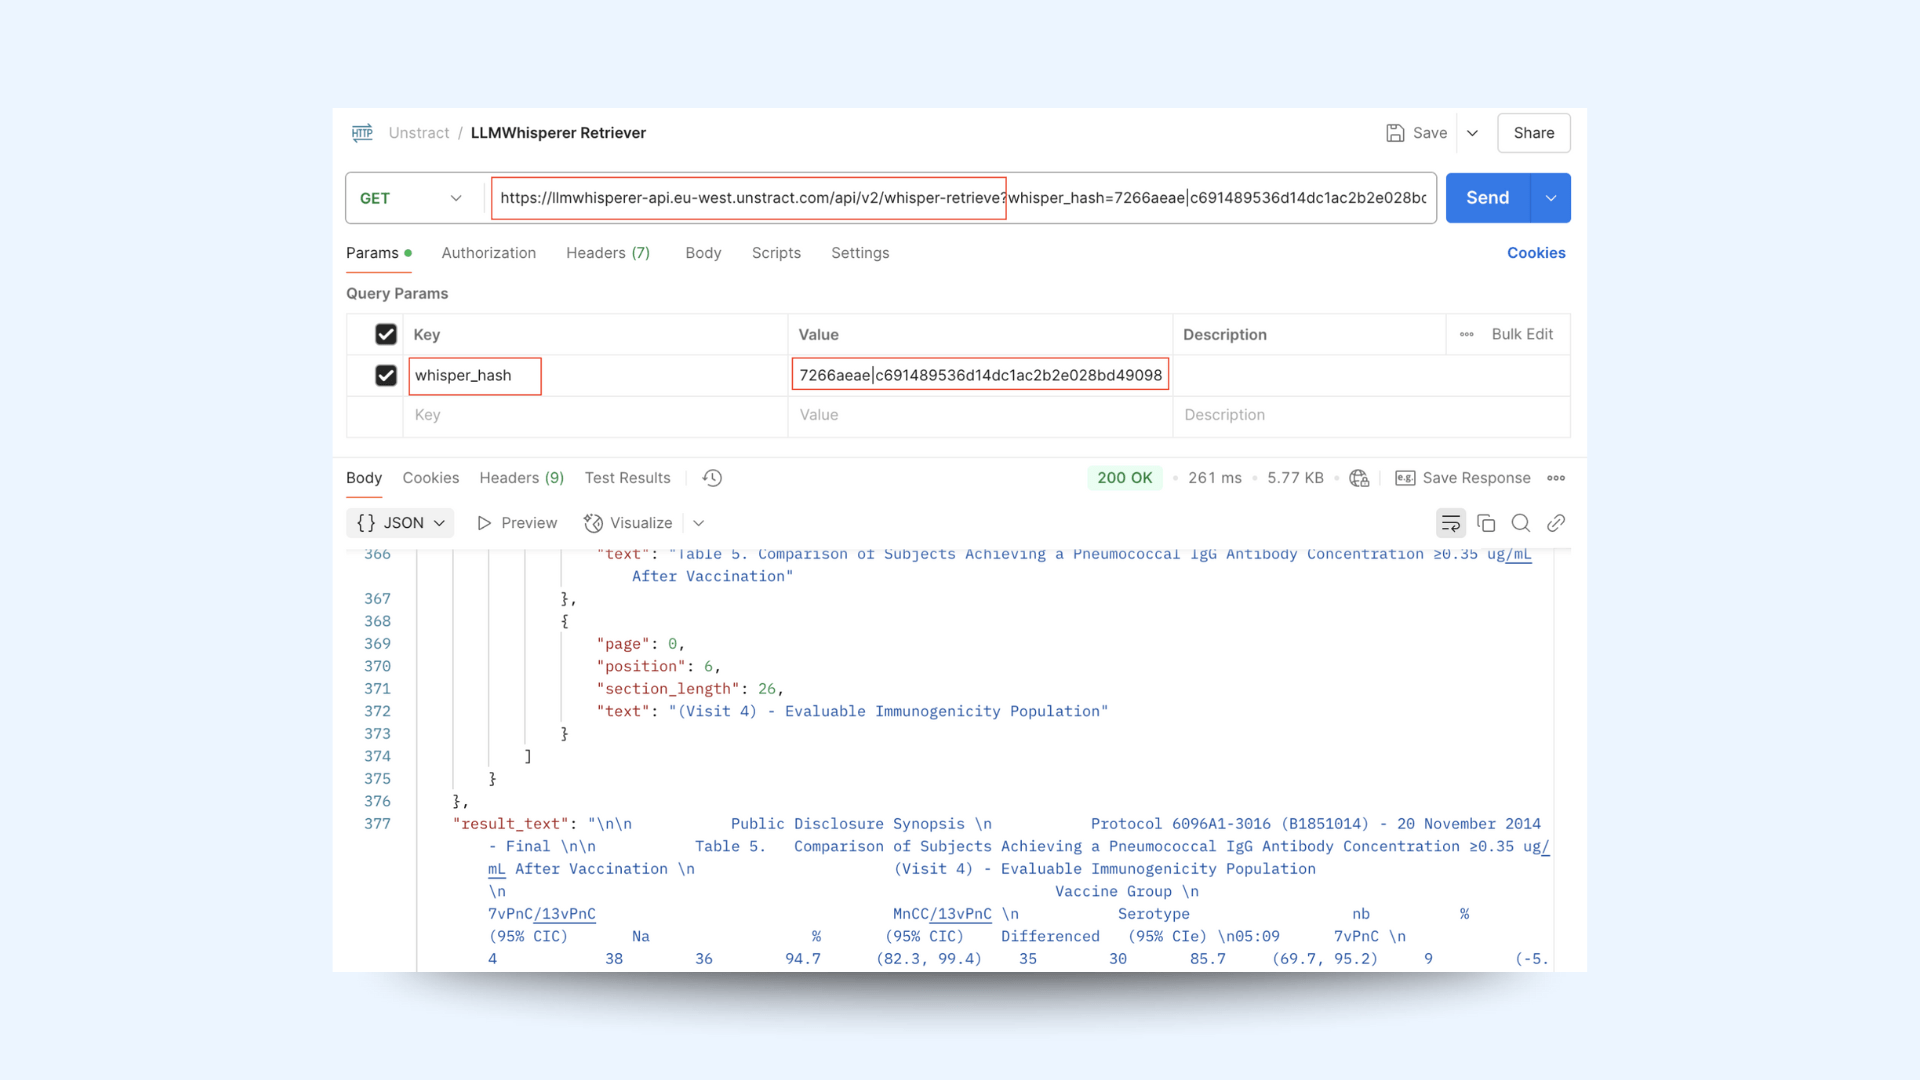Click the get-link icon in response toolbar
The width and height of the screenshot is (1920, 1080).
click(x=1556, y=522)
